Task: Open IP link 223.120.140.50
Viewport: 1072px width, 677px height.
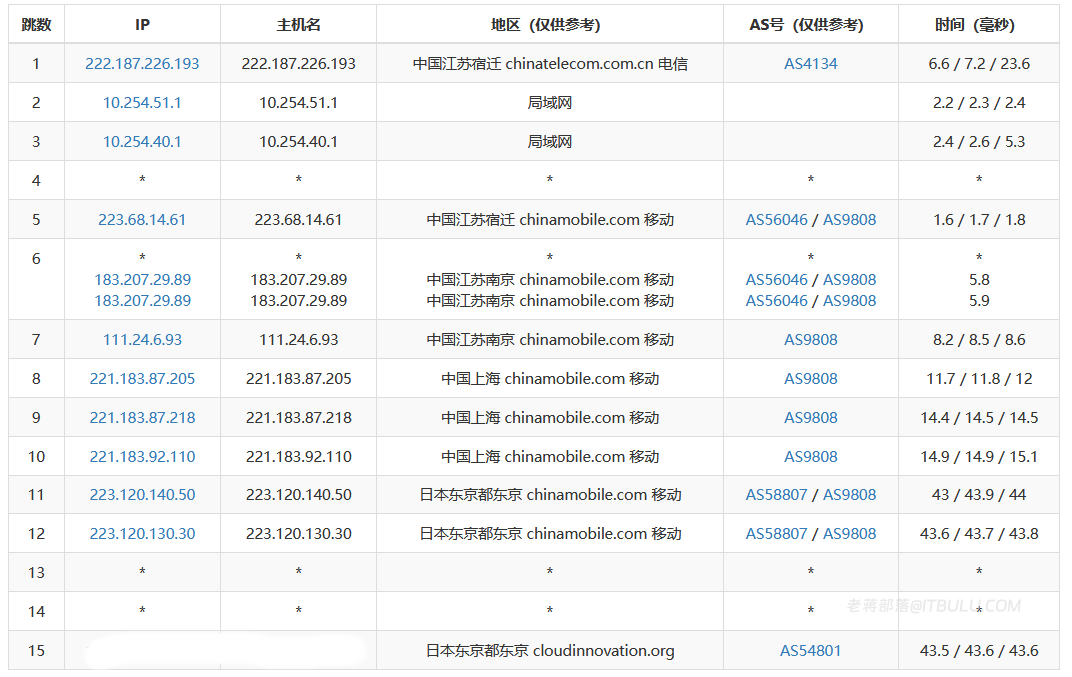Action: click(142, 494)
